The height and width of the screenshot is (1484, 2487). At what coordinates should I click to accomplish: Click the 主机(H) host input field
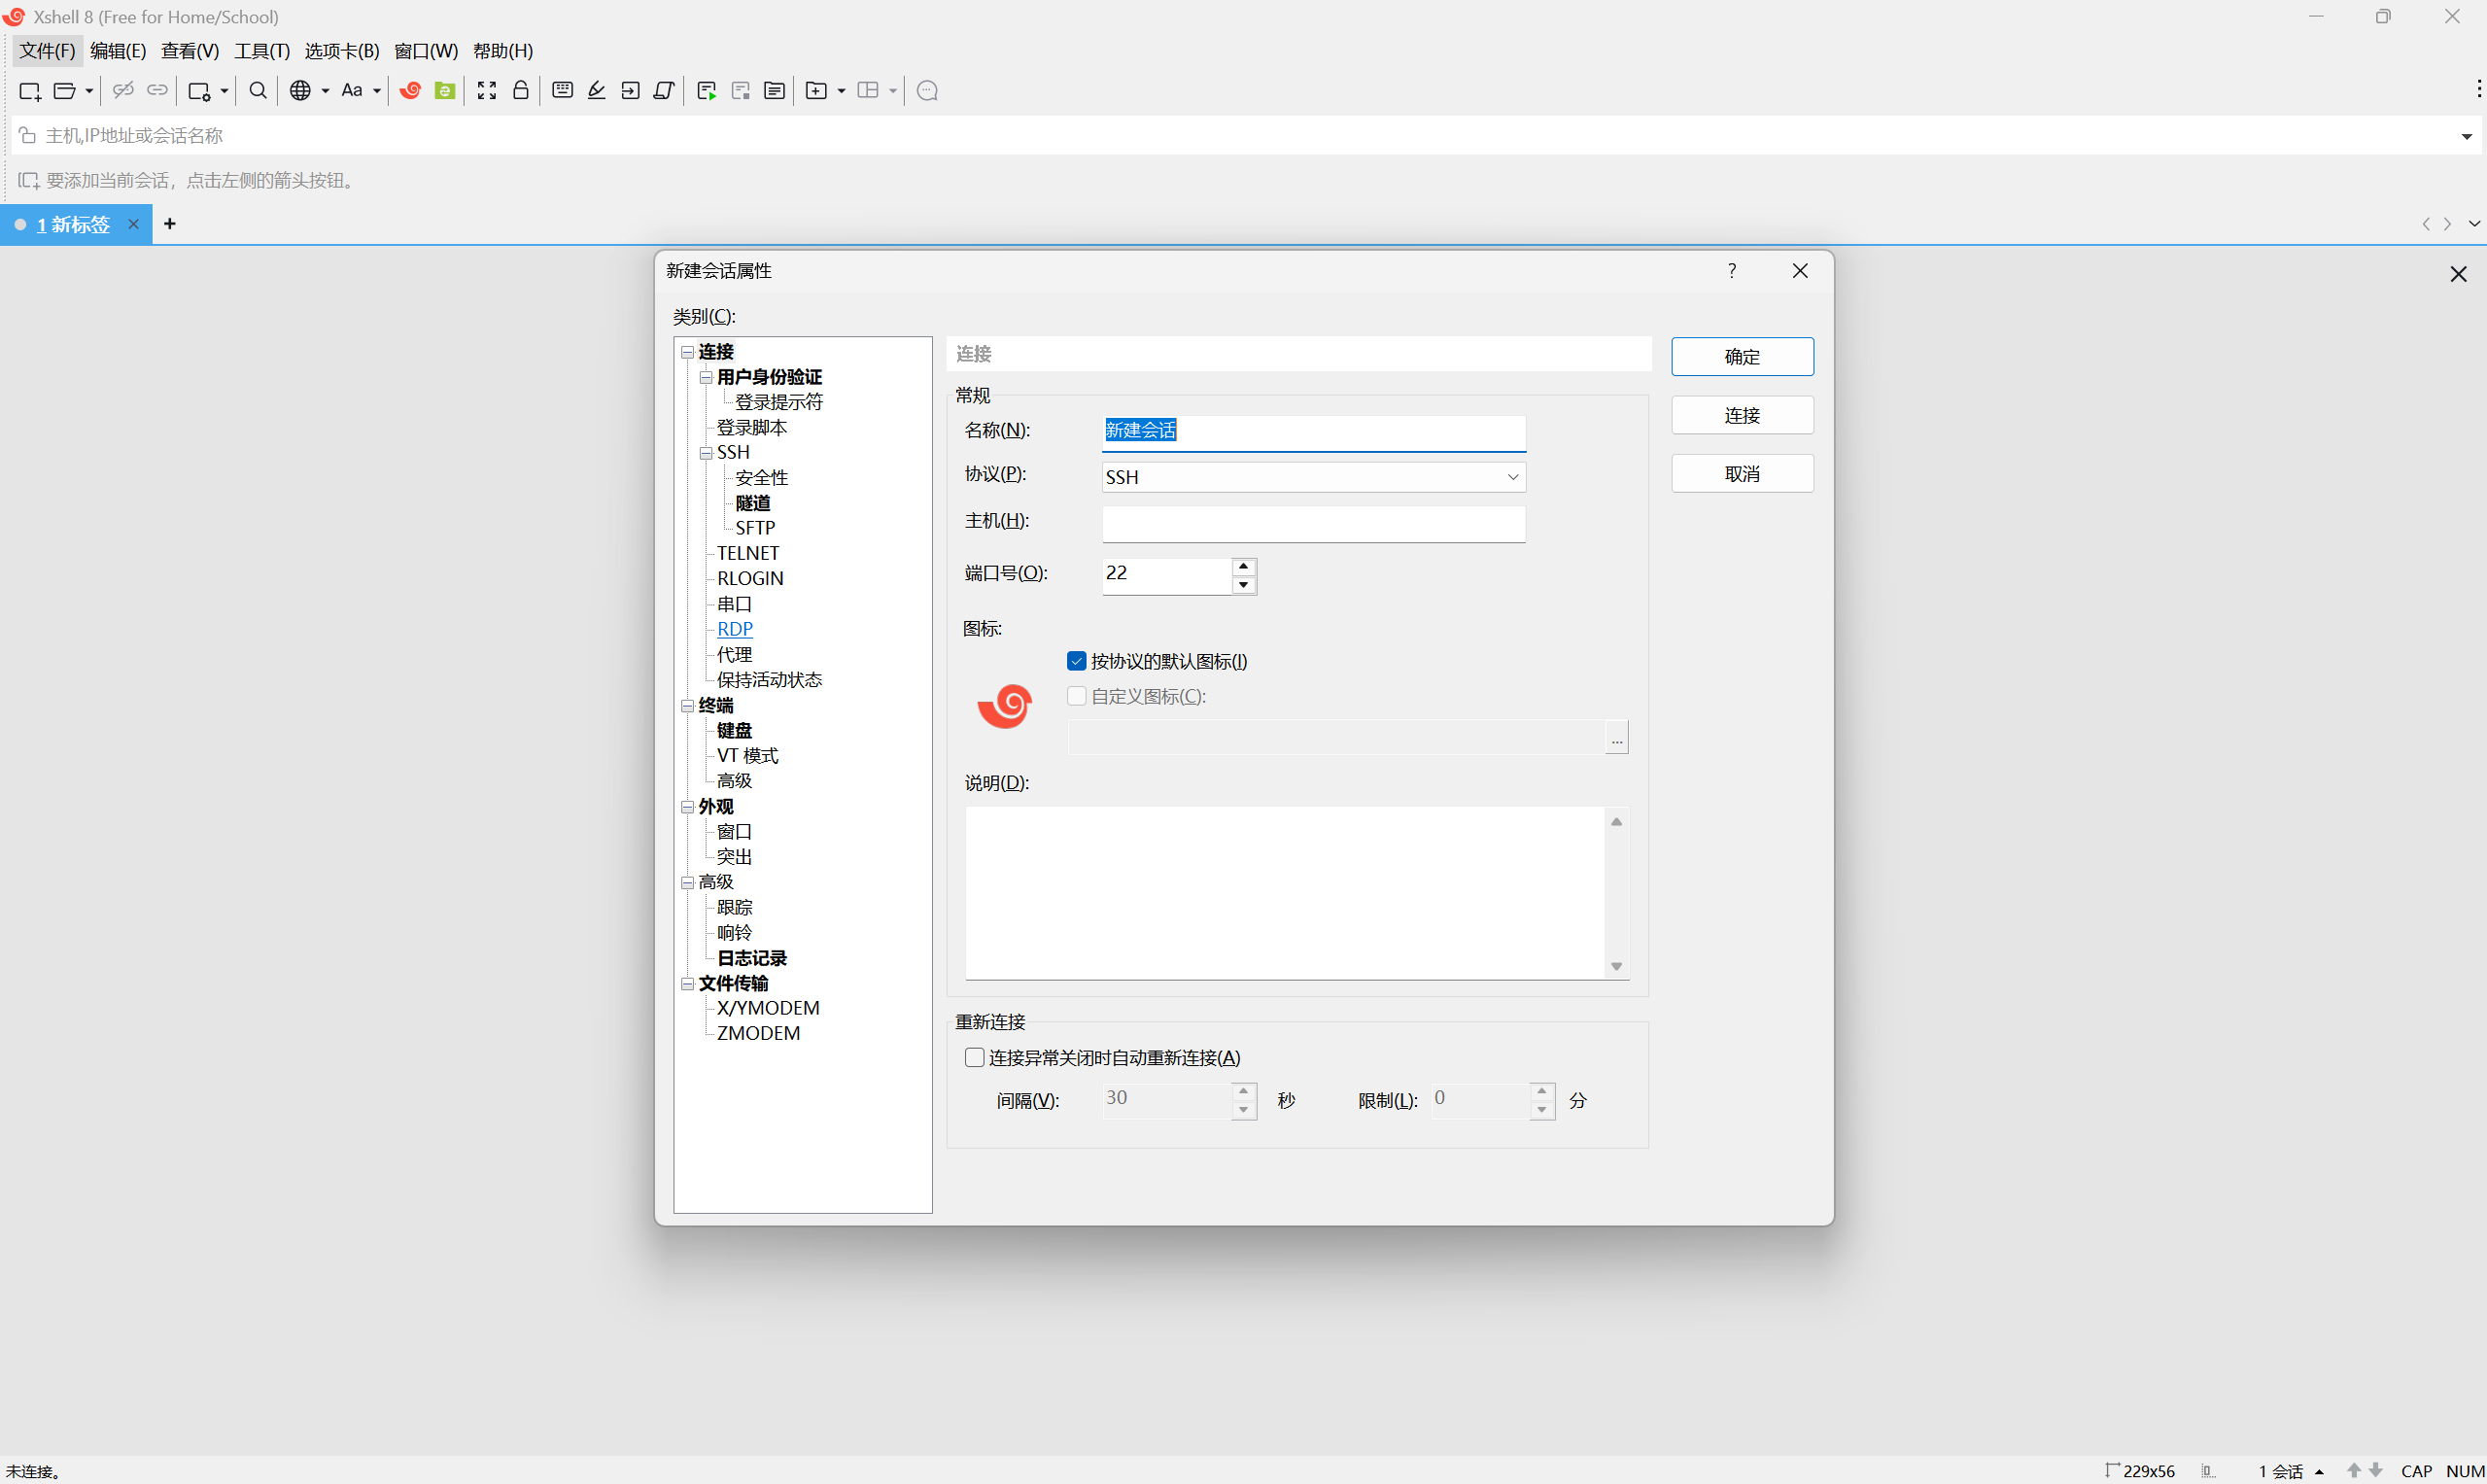1313,523
